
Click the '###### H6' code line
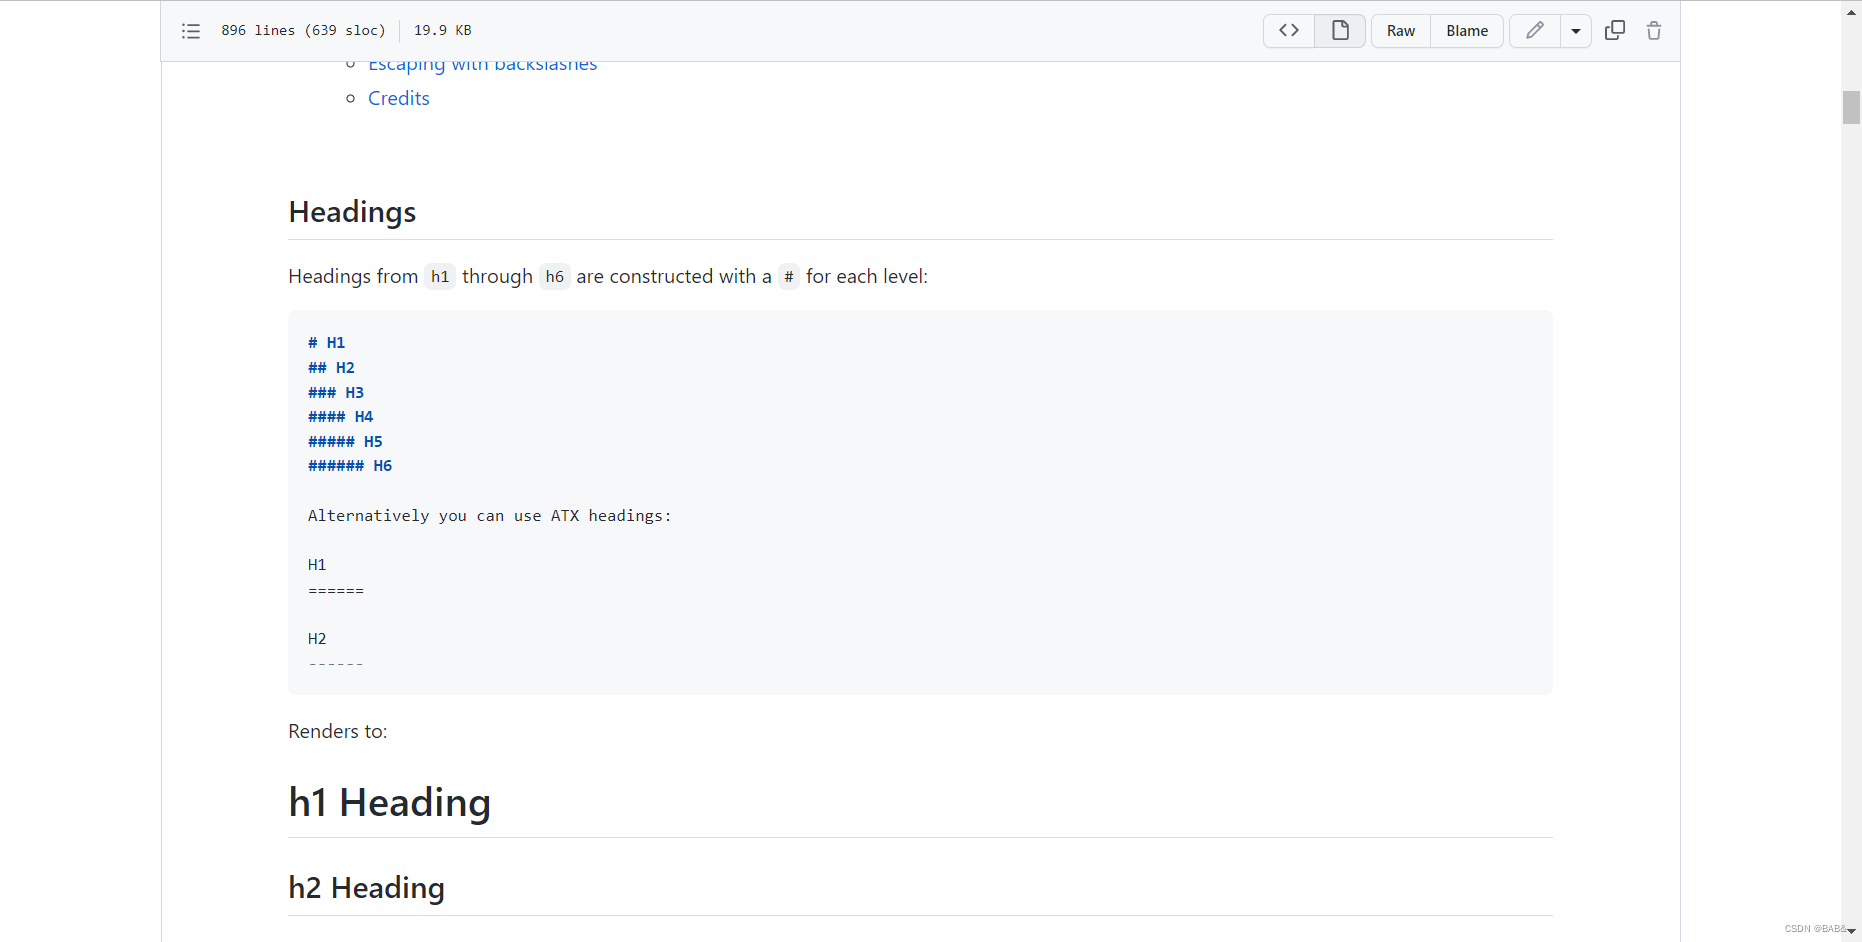[x=350, y=466]
